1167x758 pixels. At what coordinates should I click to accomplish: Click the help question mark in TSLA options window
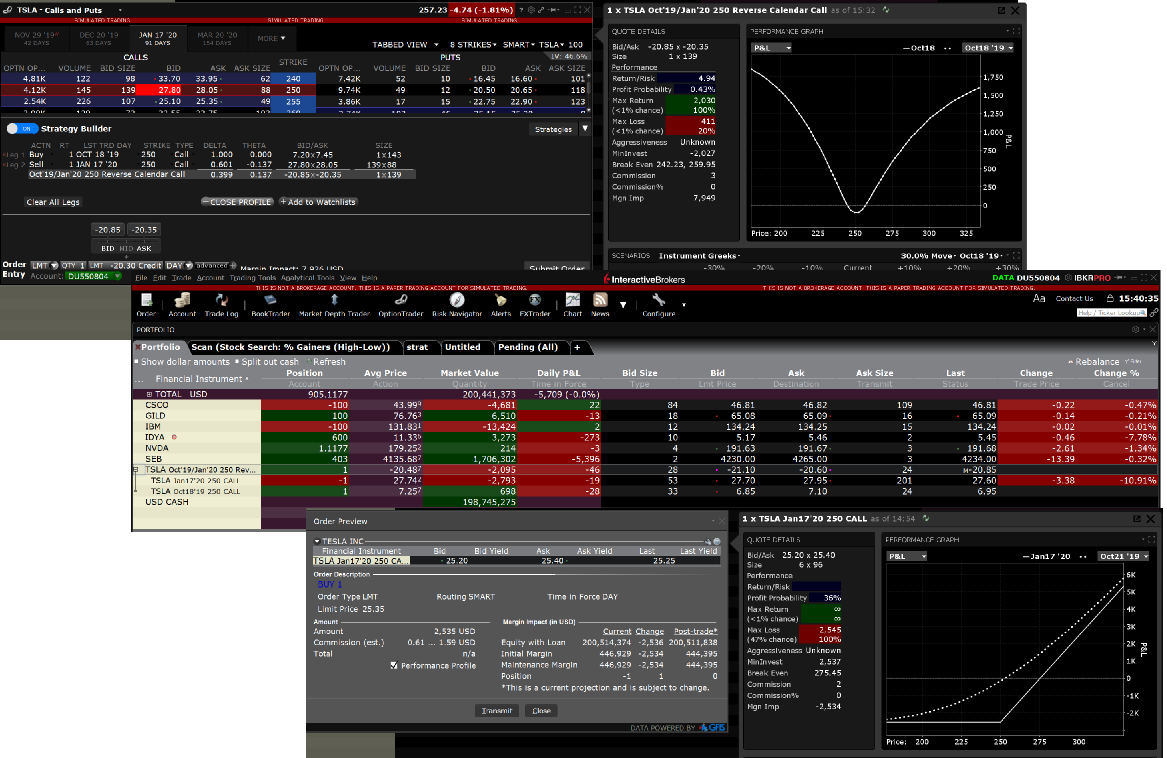pyautogui.click(x=522, y=10)
